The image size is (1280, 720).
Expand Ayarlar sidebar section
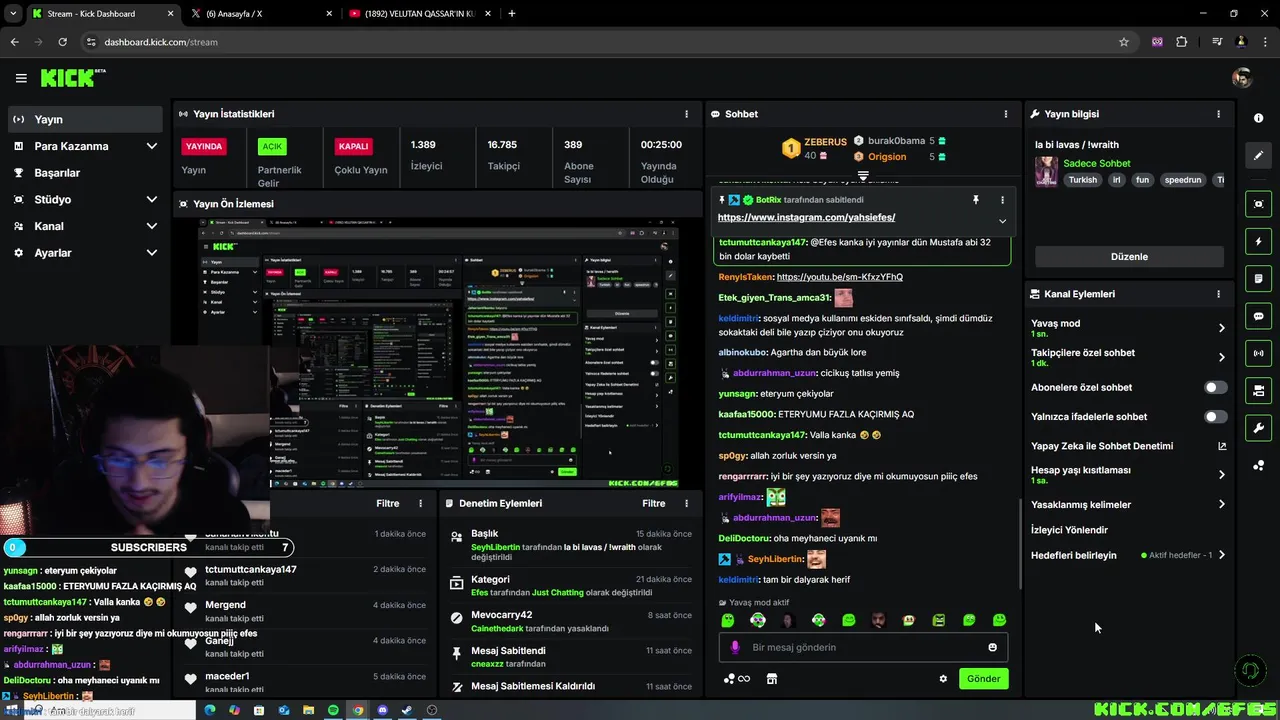(x=151, y=253)
